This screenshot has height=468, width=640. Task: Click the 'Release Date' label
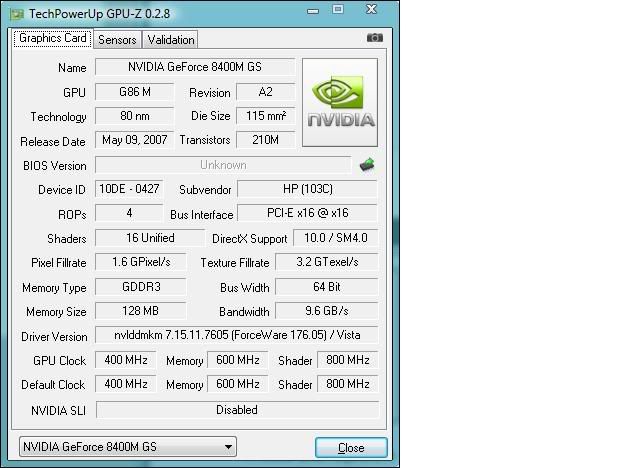[x=53, y=142]
